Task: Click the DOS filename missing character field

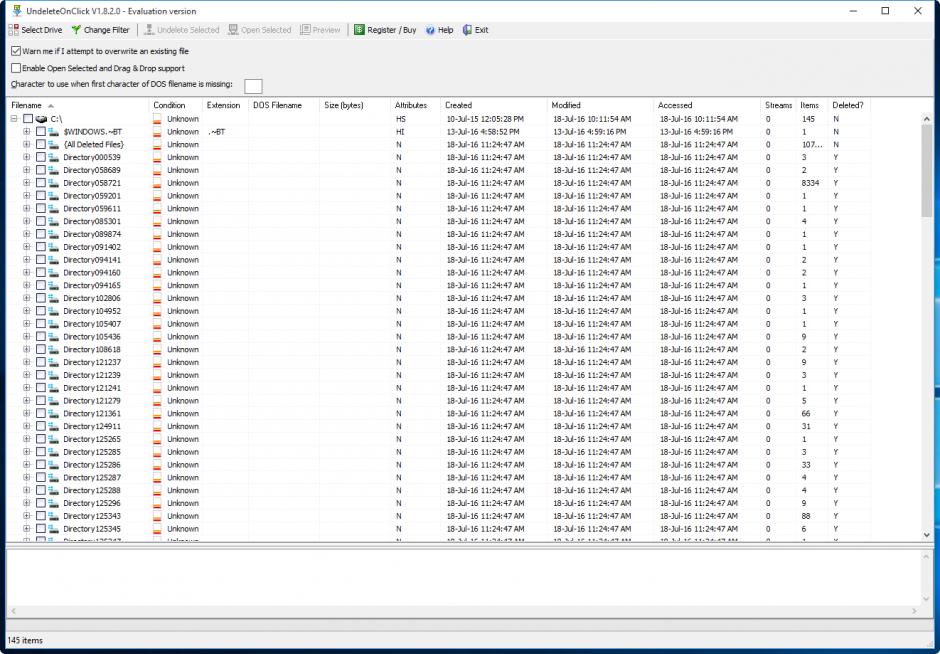Action: 253,86
